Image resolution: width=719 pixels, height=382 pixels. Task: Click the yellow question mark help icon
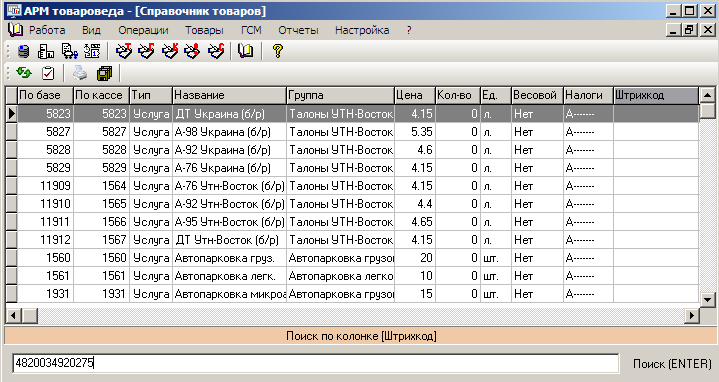(x=277, y=50)
